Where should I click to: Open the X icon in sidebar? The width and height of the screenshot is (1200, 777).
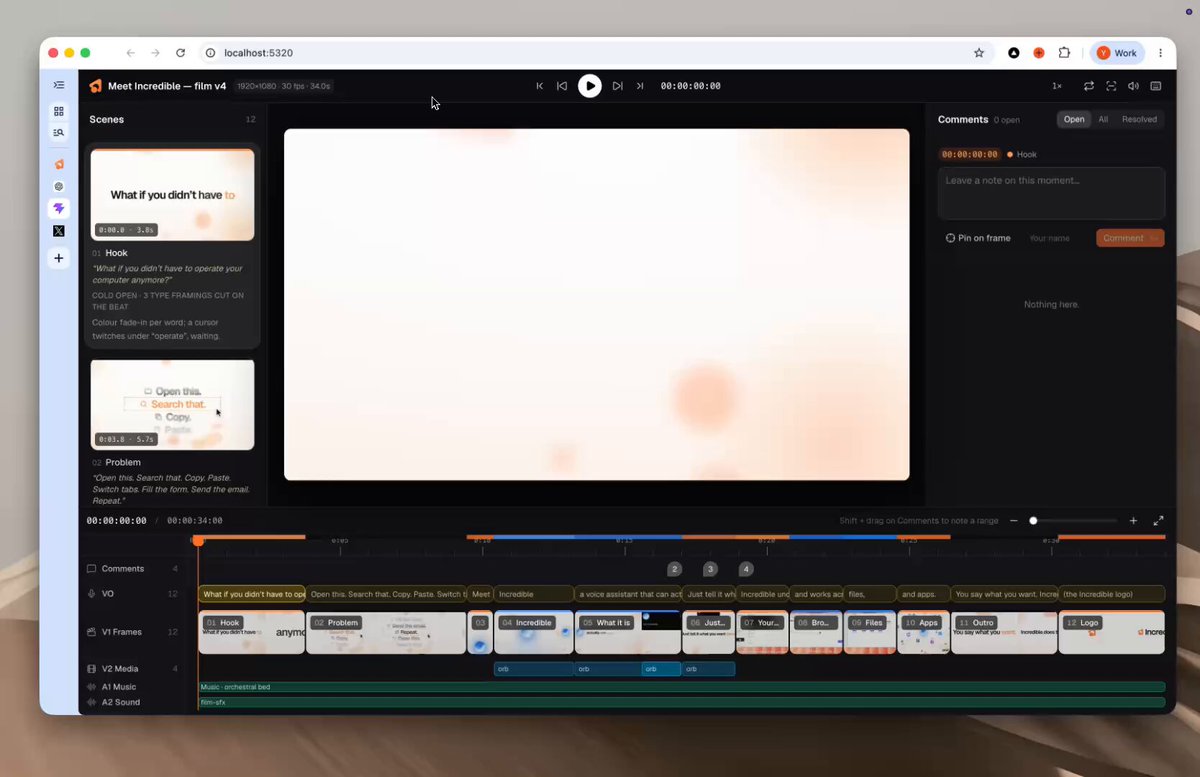click(x=59, y=231)
